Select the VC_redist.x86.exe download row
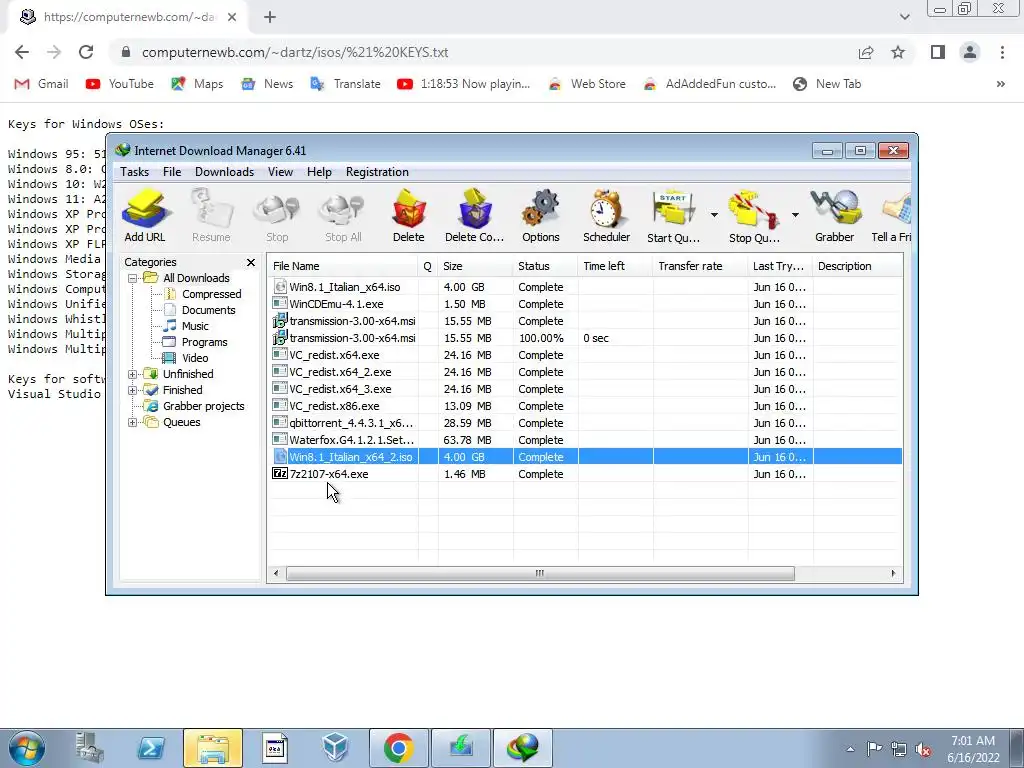Screen dimensions: 1024x768 [x=585, y=406]
